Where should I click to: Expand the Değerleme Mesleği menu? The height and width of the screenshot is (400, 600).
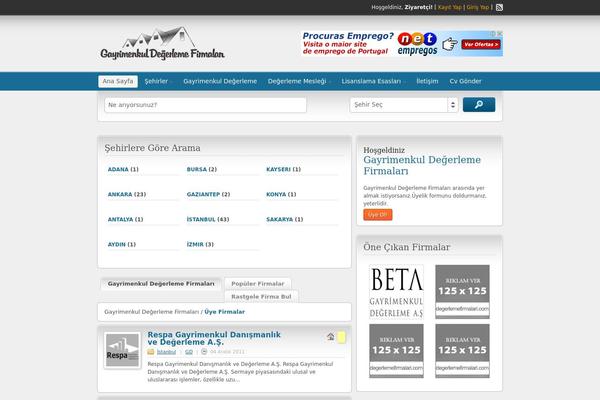[x=299, y=81]
